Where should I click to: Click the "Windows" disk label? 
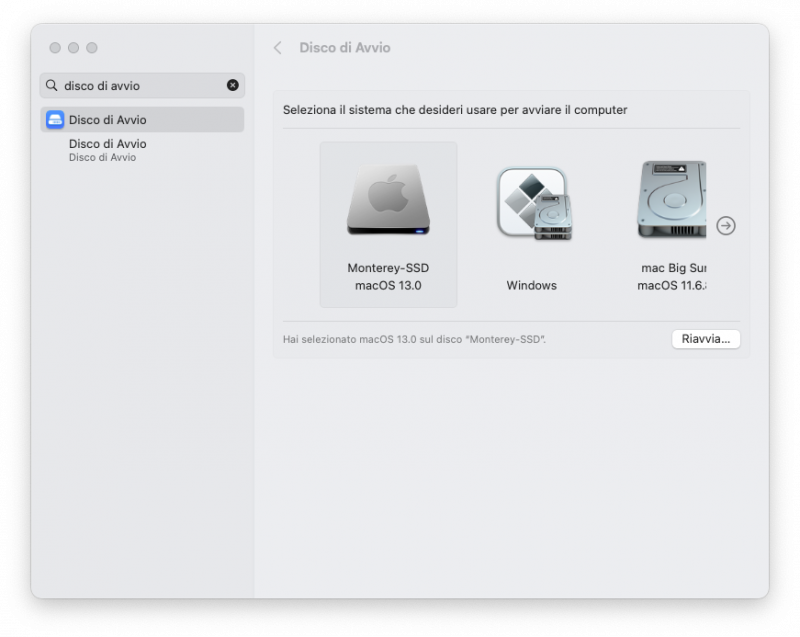[532, 286]
